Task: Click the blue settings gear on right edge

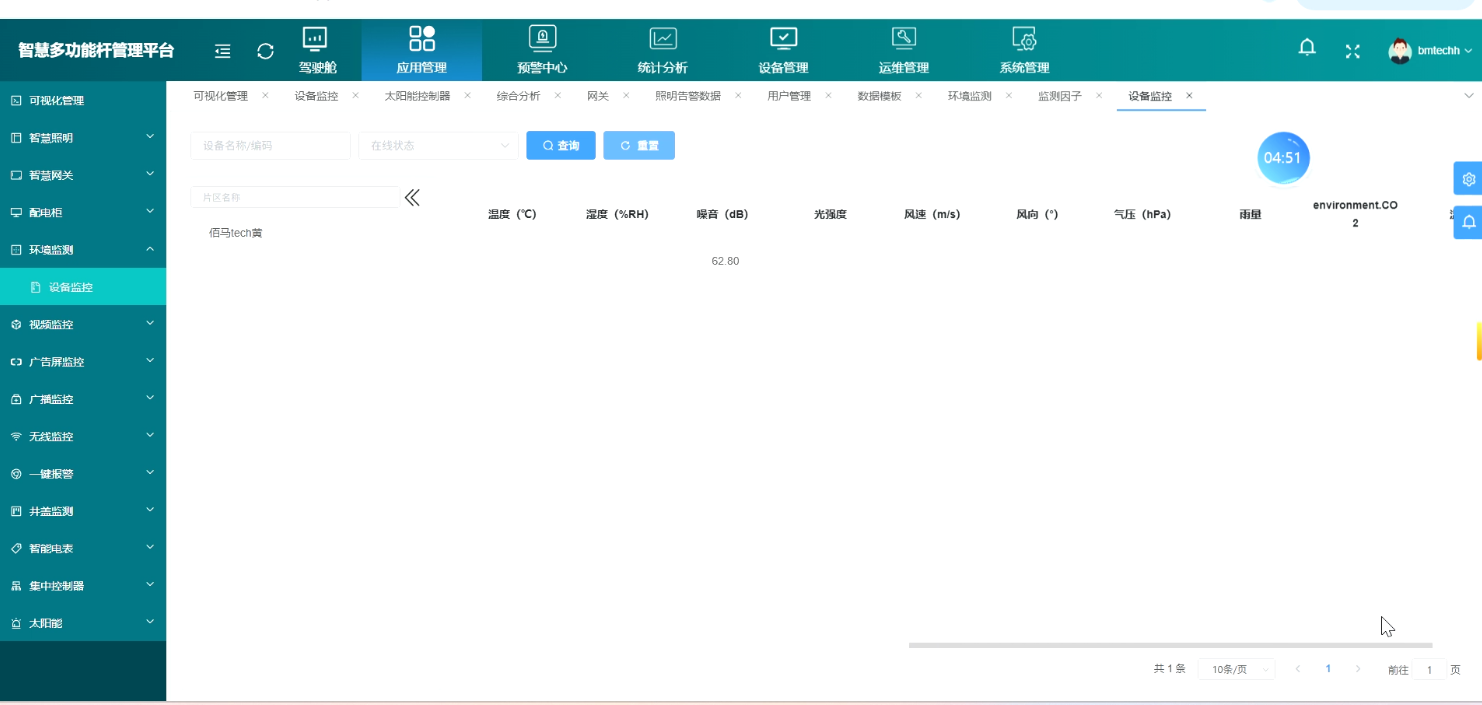Action: tap(1467, 179)
